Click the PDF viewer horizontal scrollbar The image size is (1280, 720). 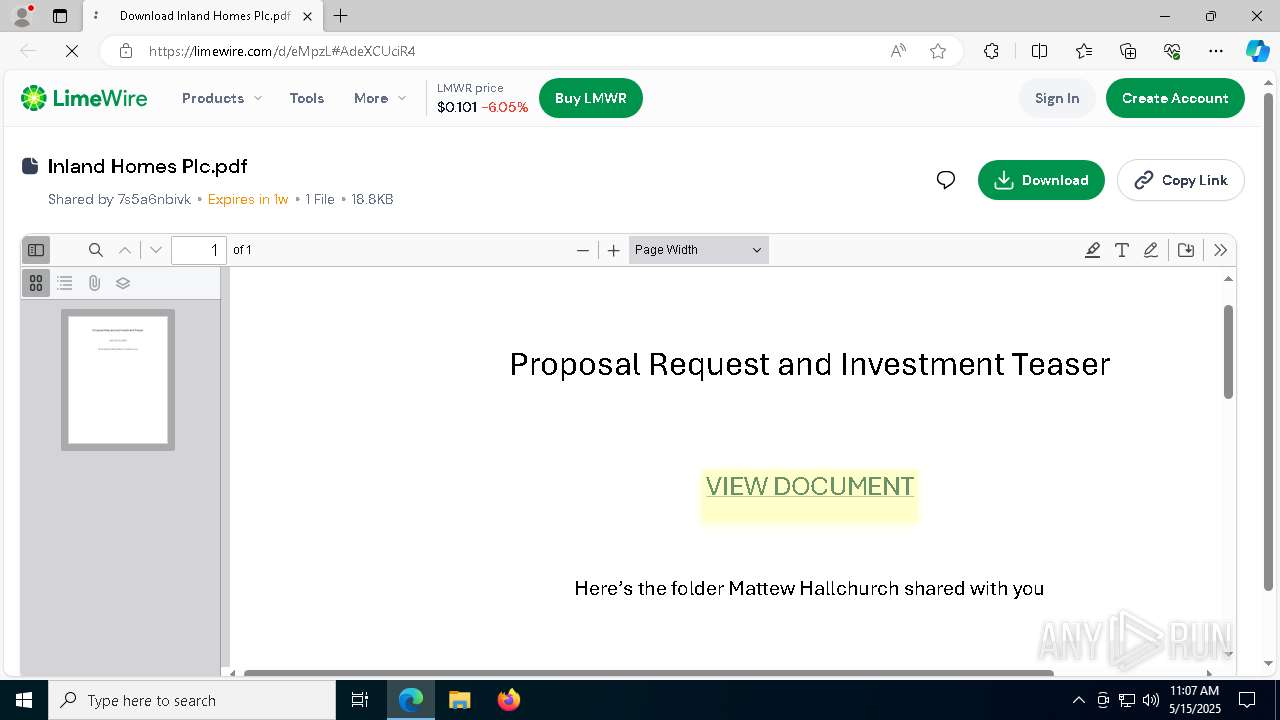click(x=648, y=673)
